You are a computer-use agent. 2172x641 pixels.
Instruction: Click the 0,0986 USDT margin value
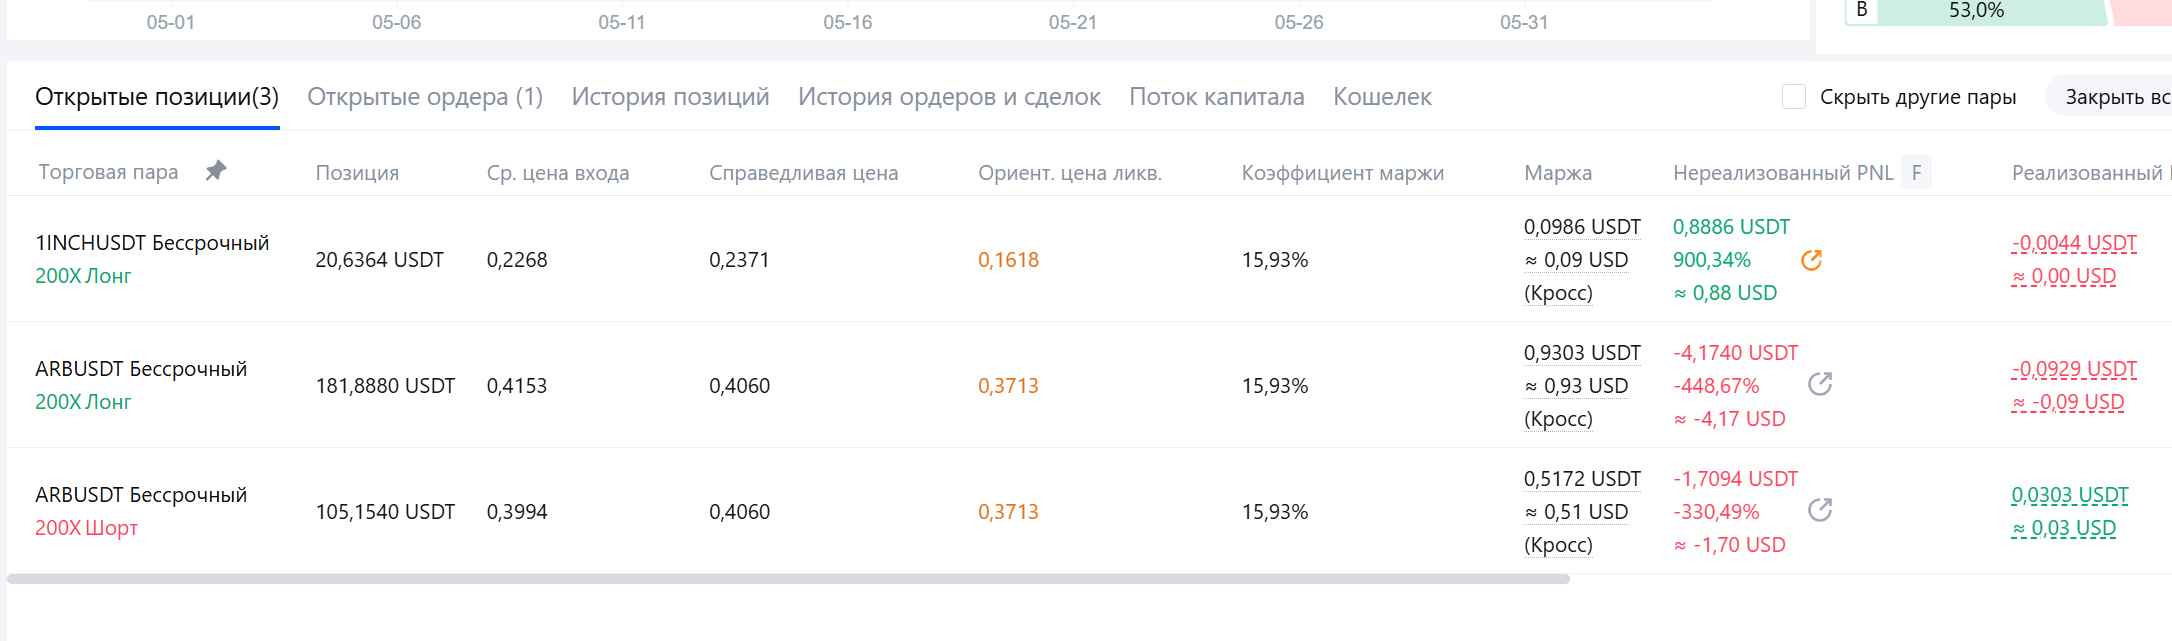[x=1582, y=227]
